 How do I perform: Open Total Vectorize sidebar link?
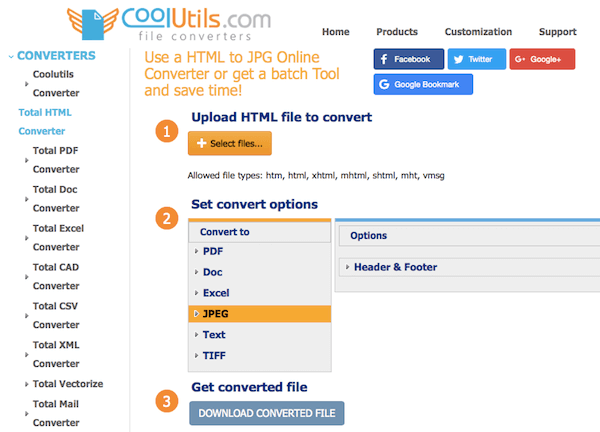[x=68, y=384]
